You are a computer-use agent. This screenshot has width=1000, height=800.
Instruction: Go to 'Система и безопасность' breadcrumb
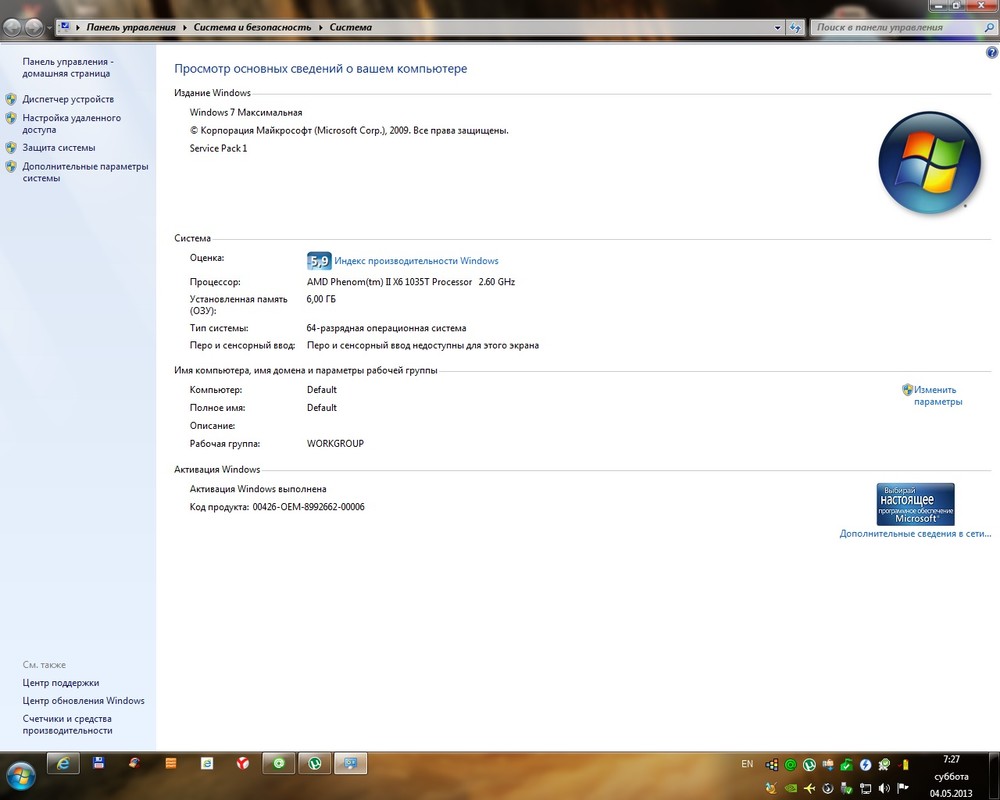coord(253,27)
